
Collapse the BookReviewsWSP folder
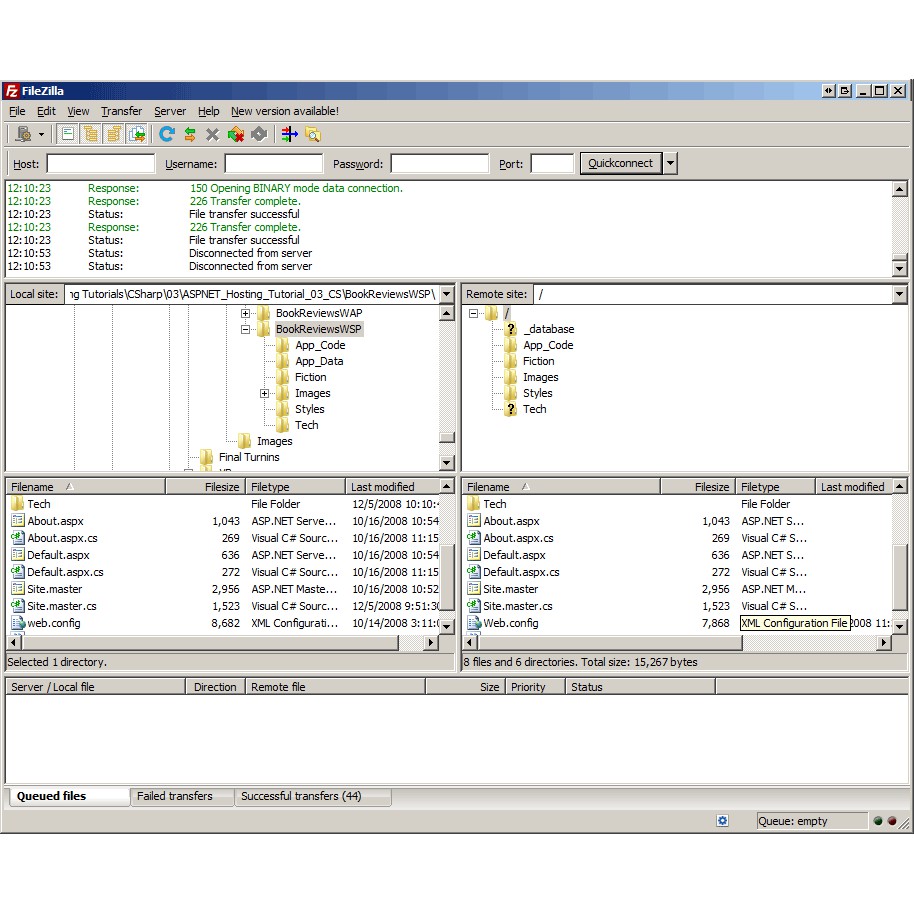tap(245, 329)
